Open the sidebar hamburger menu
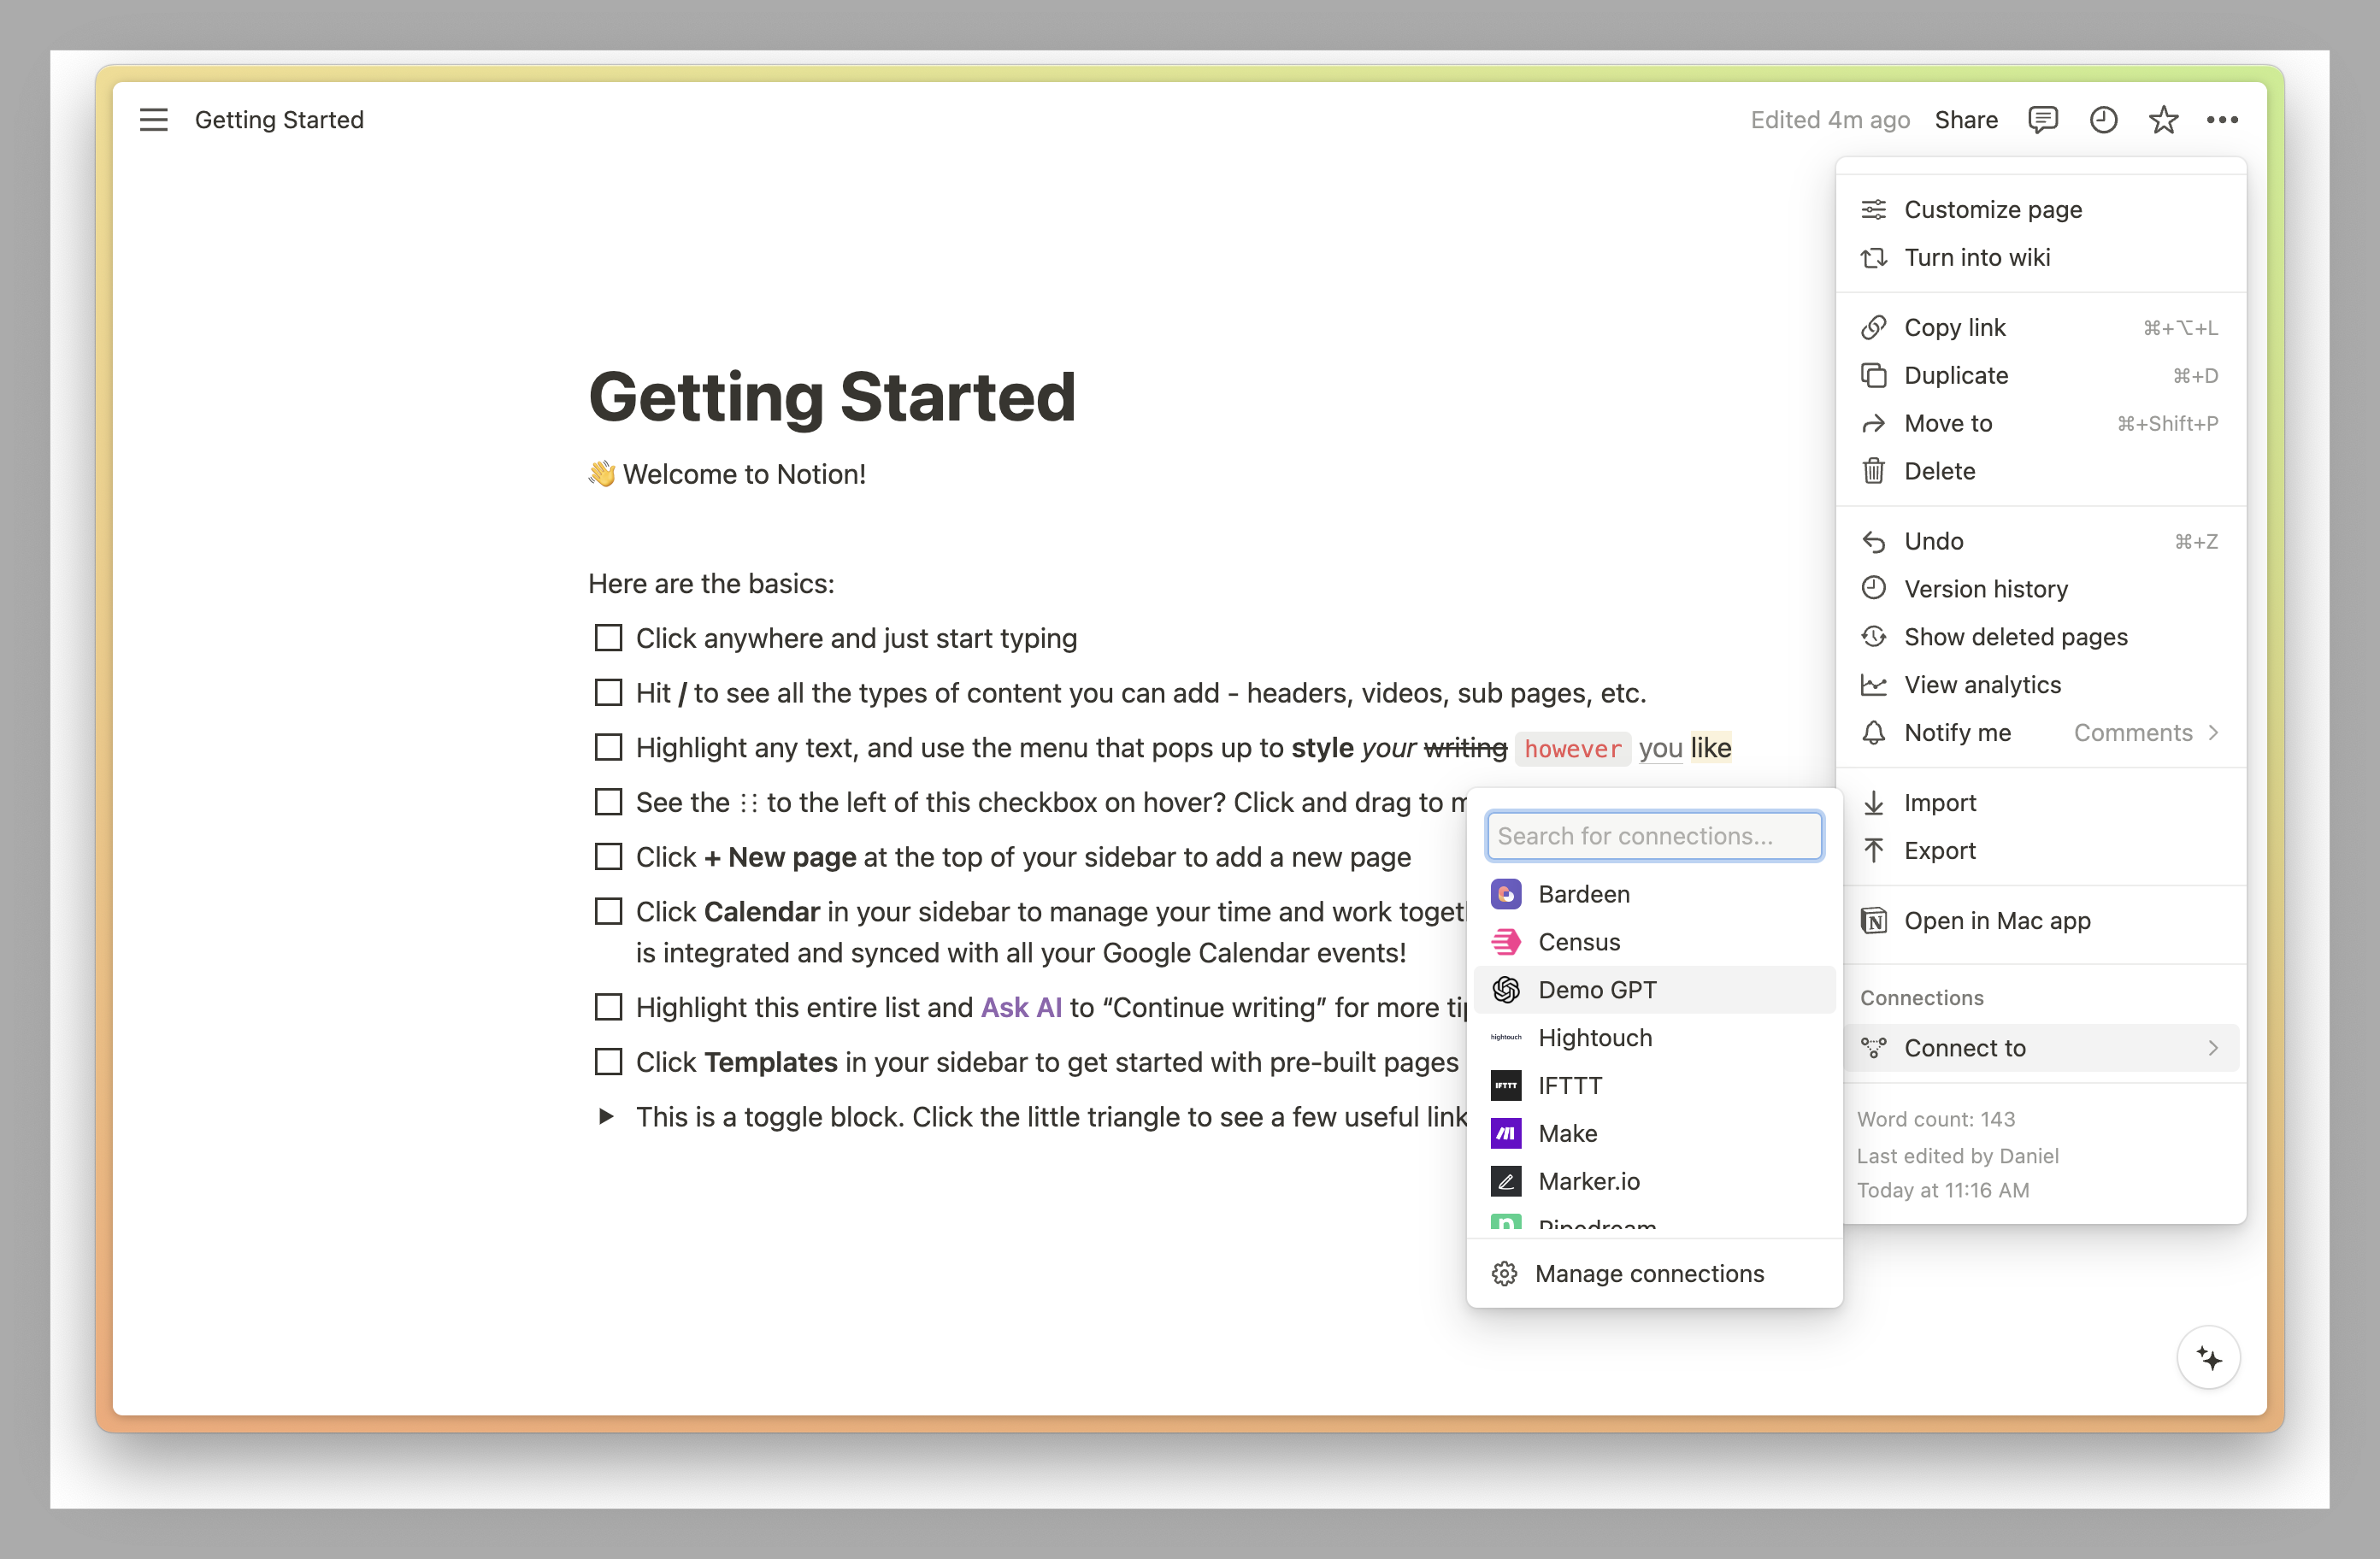The image size is (2380, 1559). (x=153, y=120)
